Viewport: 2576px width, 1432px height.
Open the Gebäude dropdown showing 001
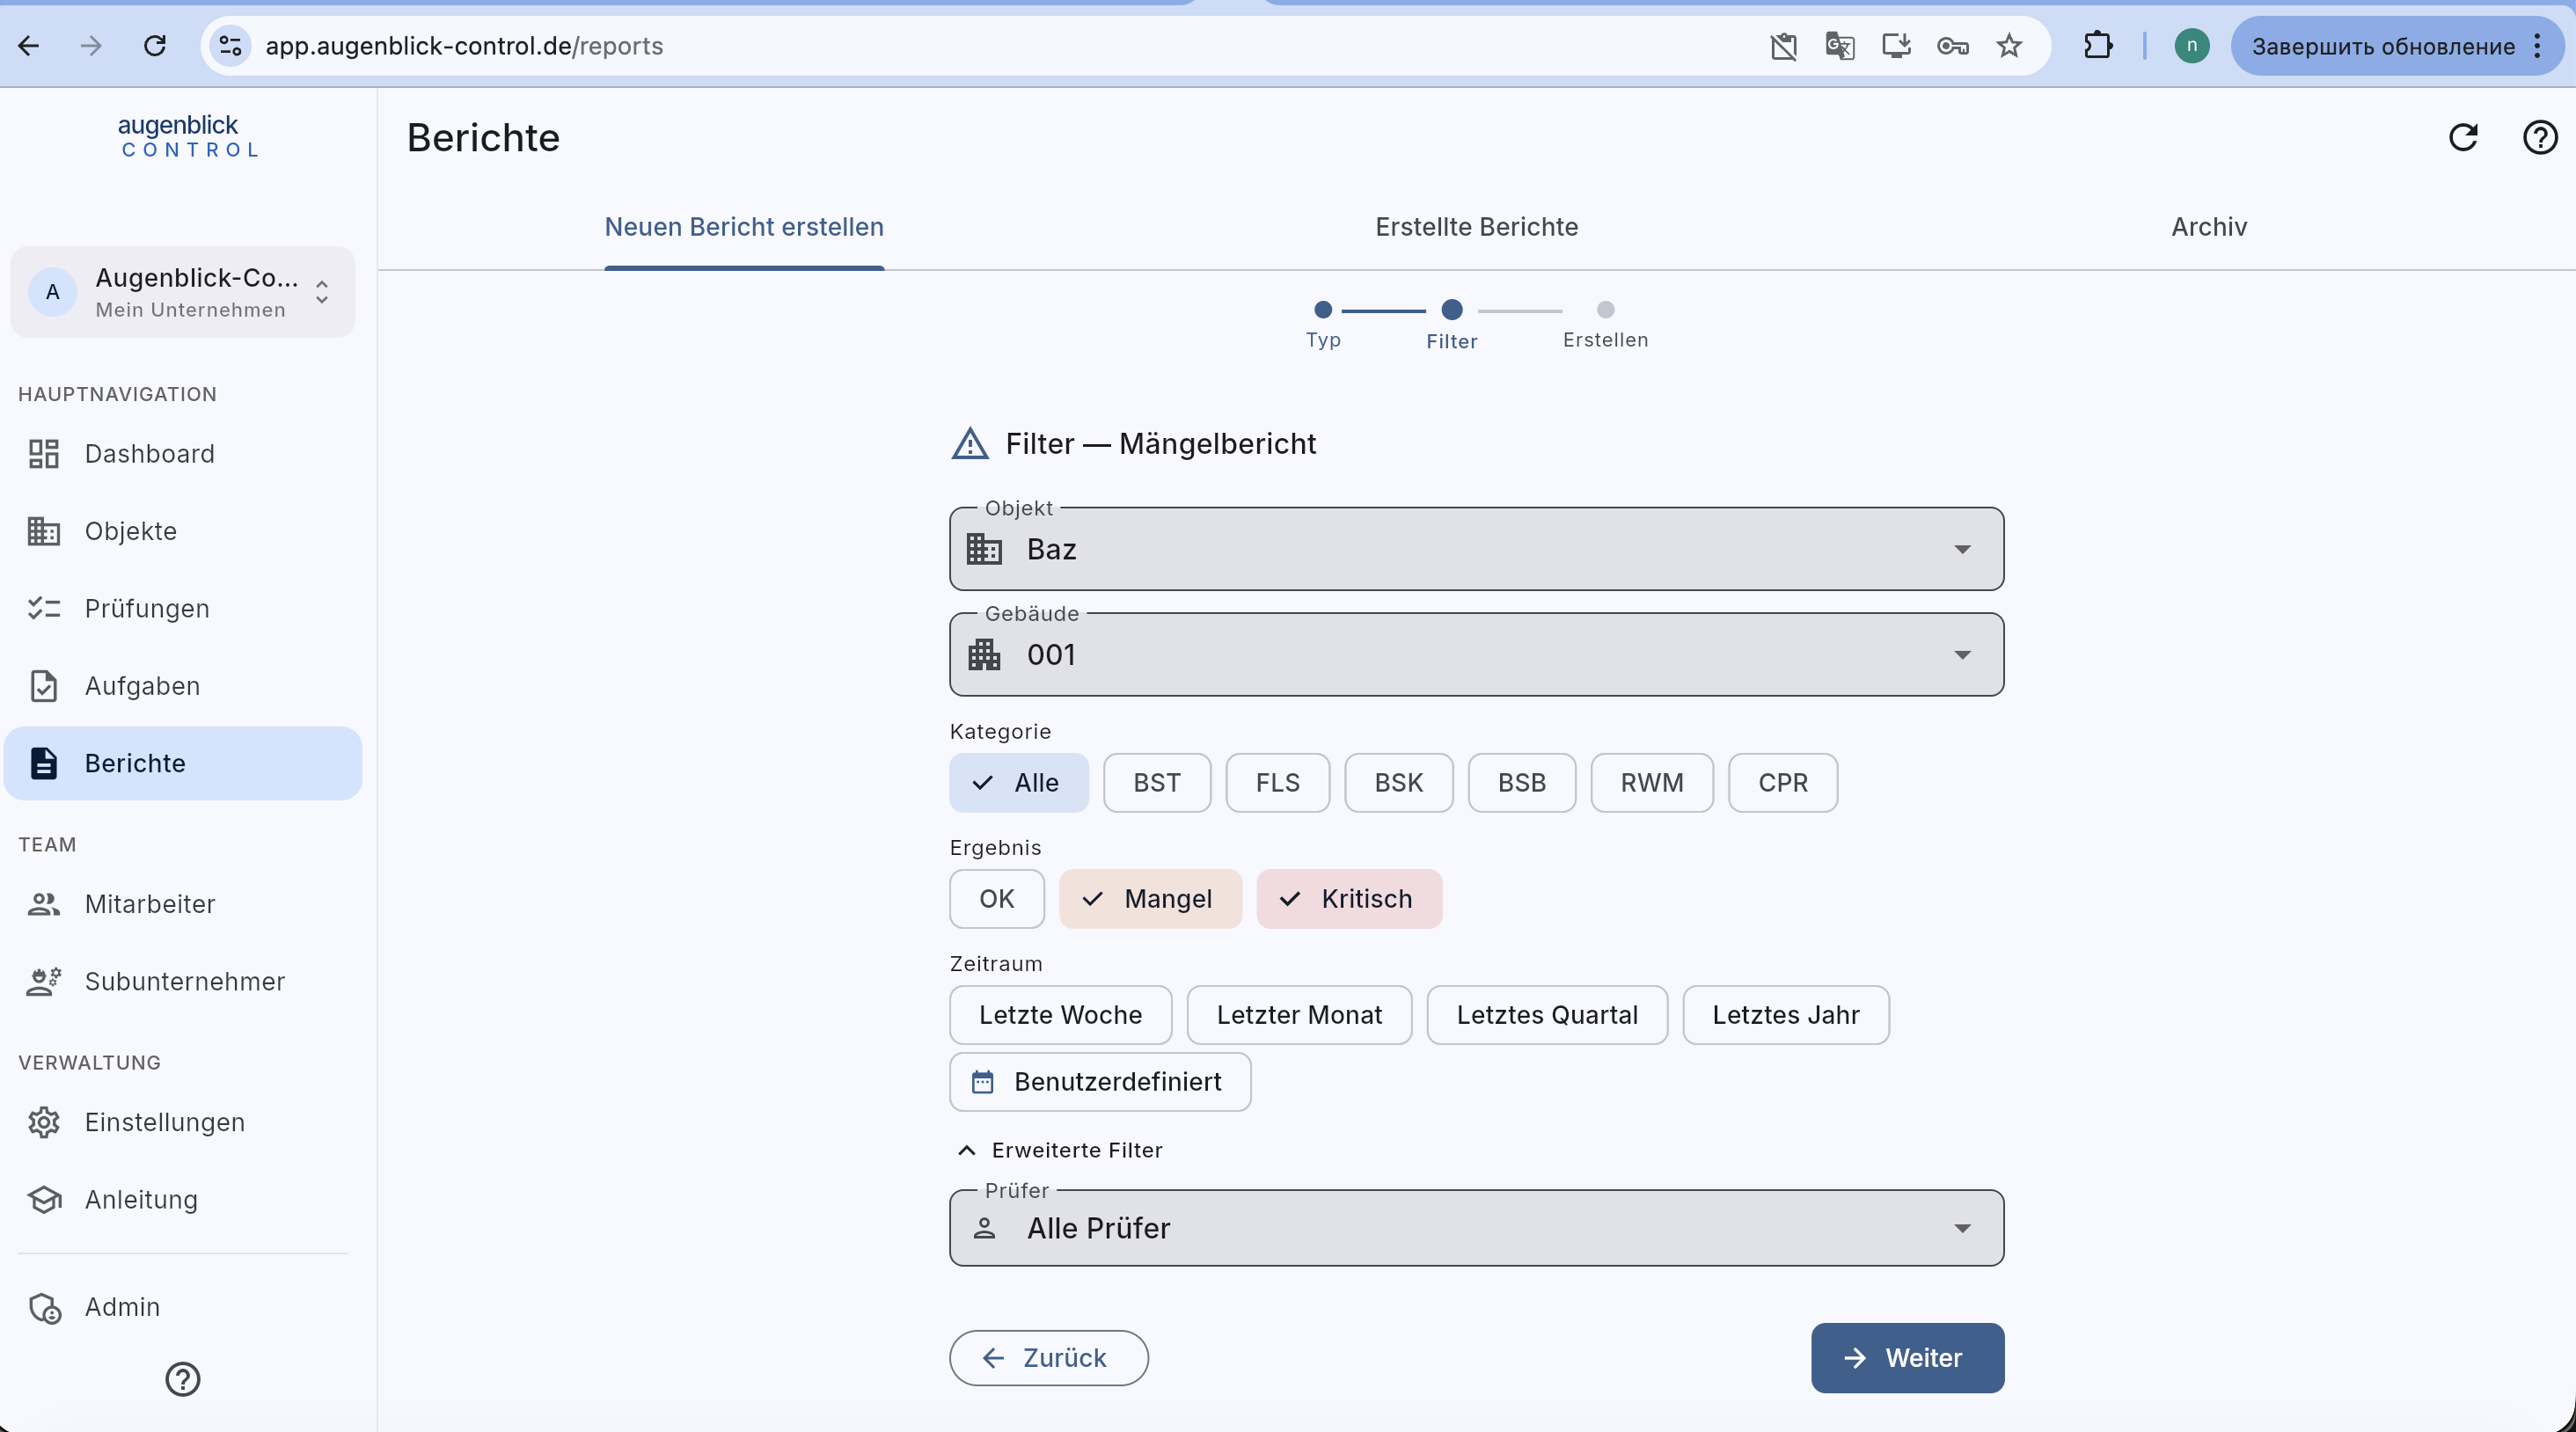click(1476, 655)
